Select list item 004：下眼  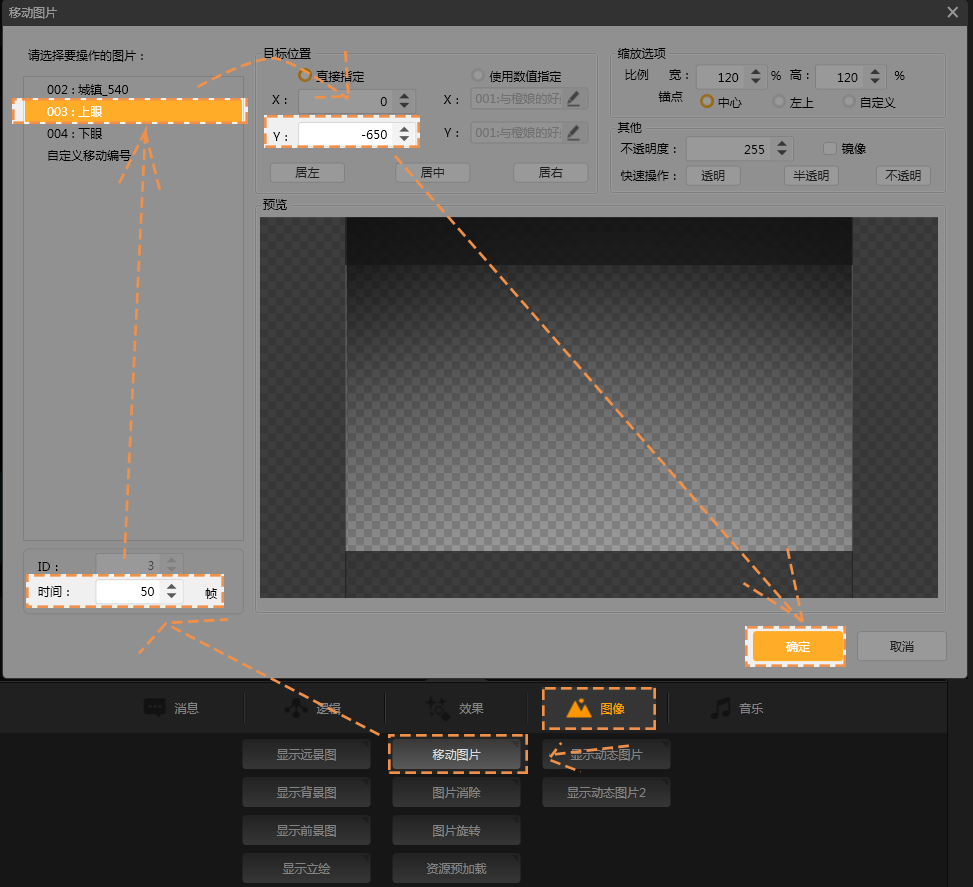pyautogui.click(x=75, y=133)
